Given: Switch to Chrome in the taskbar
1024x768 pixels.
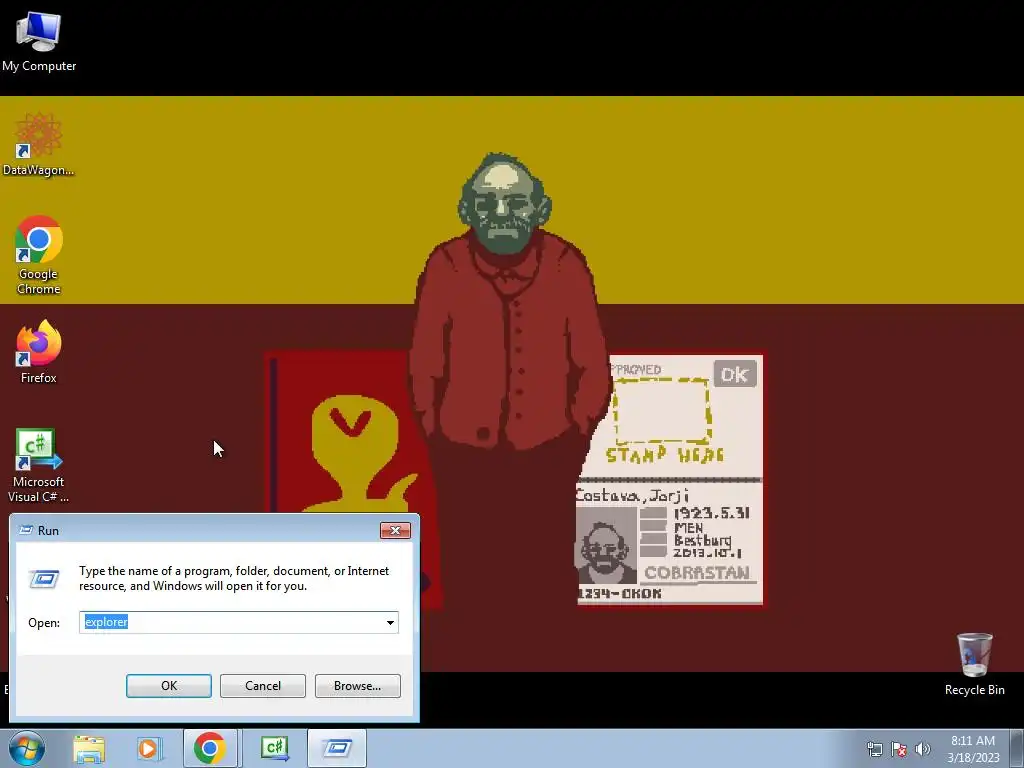Looking at the screenshot, I should pos(210,748).
